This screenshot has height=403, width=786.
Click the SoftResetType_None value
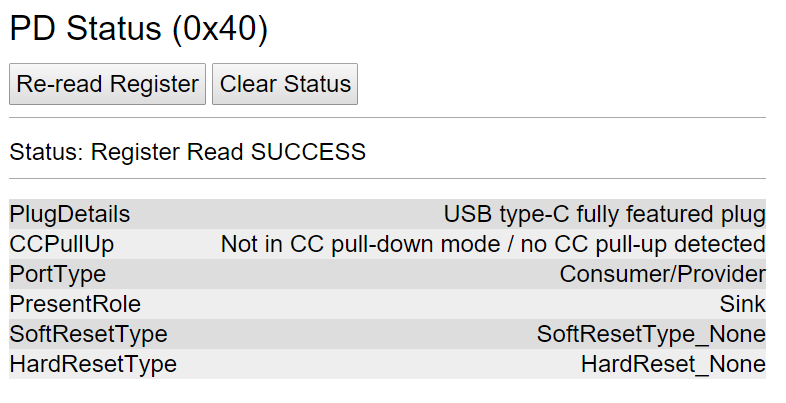(651, 334)
